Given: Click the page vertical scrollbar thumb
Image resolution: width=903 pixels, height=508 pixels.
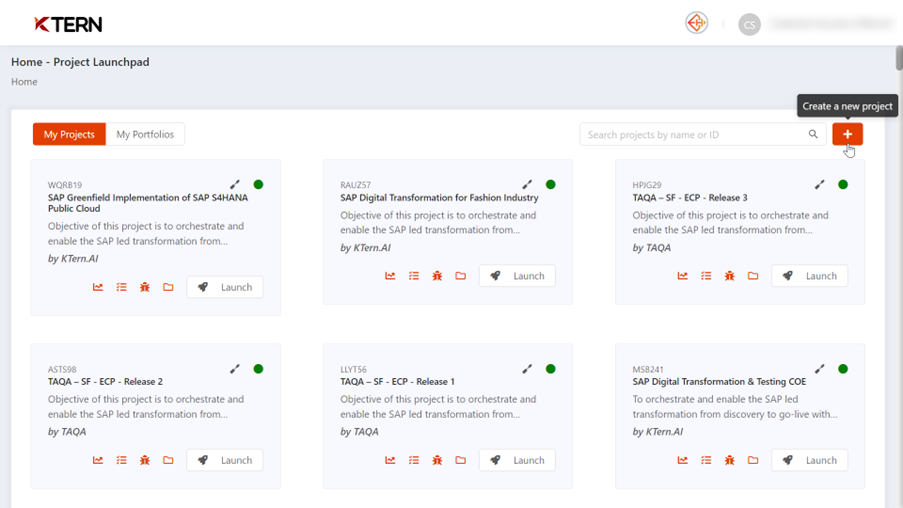Looking at the screenshot, I should 899,58.
